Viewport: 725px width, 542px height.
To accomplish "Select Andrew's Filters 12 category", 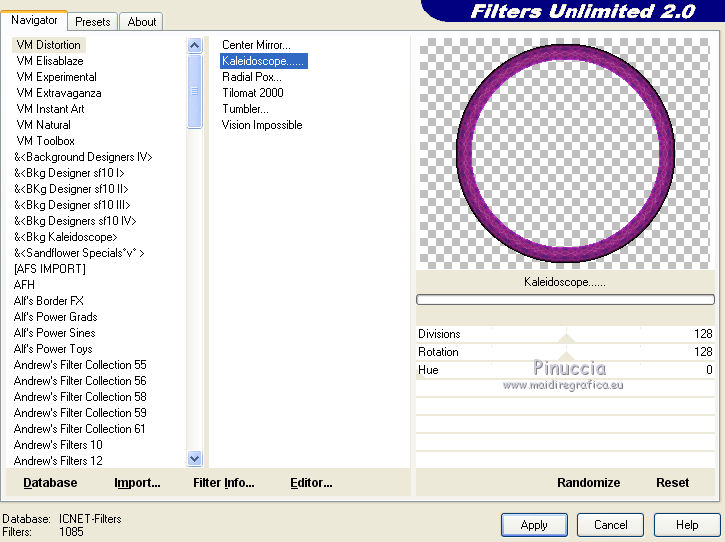I will pos(58,461).
